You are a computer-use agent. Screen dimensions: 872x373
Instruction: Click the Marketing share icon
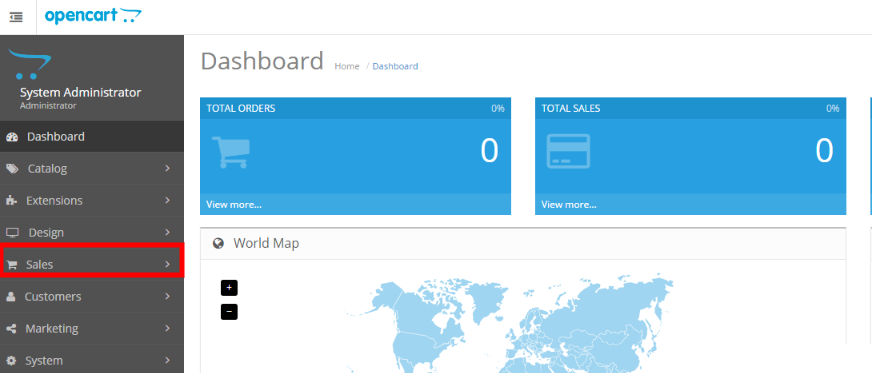click(11, 329)
